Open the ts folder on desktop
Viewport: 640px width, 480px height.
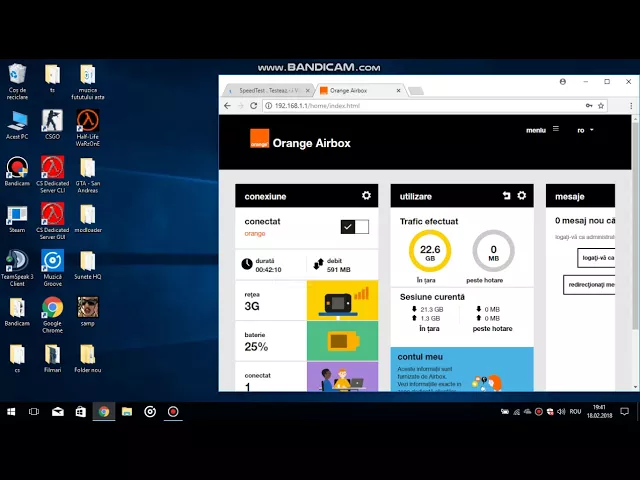[52, 79]
